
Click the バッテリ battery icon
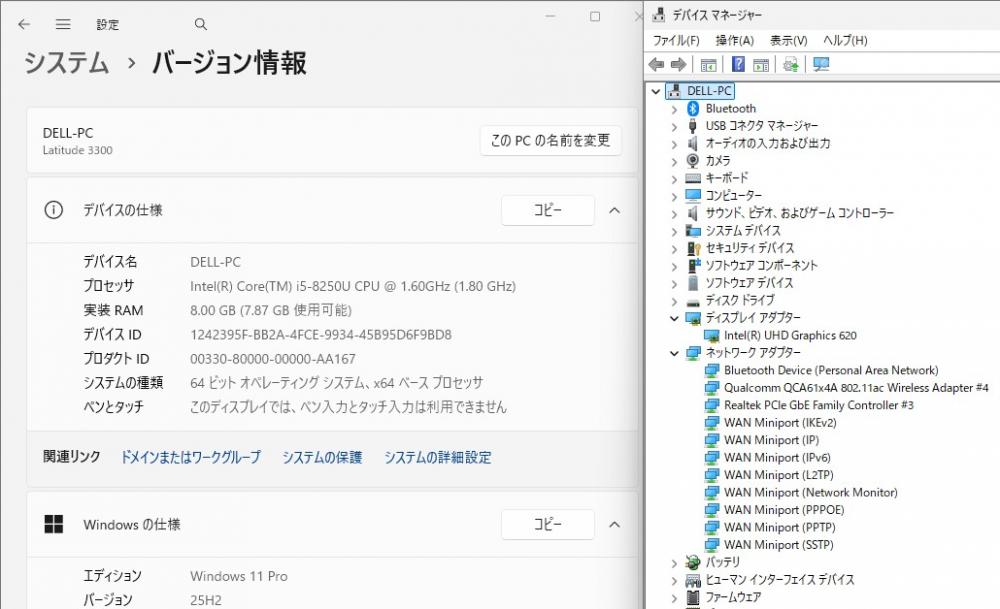693,562
